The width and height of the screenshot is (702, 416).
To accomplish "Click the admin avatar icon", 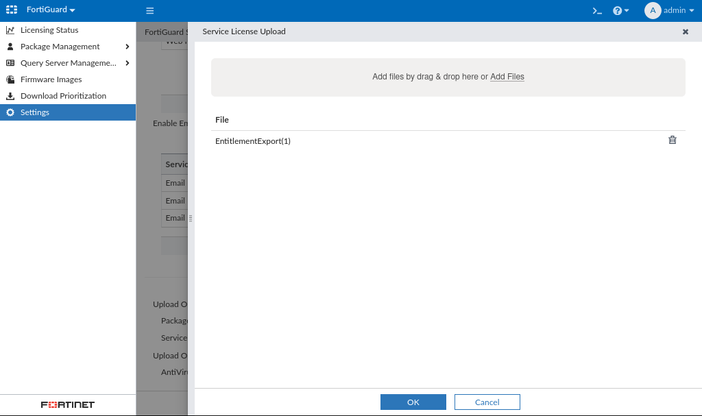I will (653, 11).
